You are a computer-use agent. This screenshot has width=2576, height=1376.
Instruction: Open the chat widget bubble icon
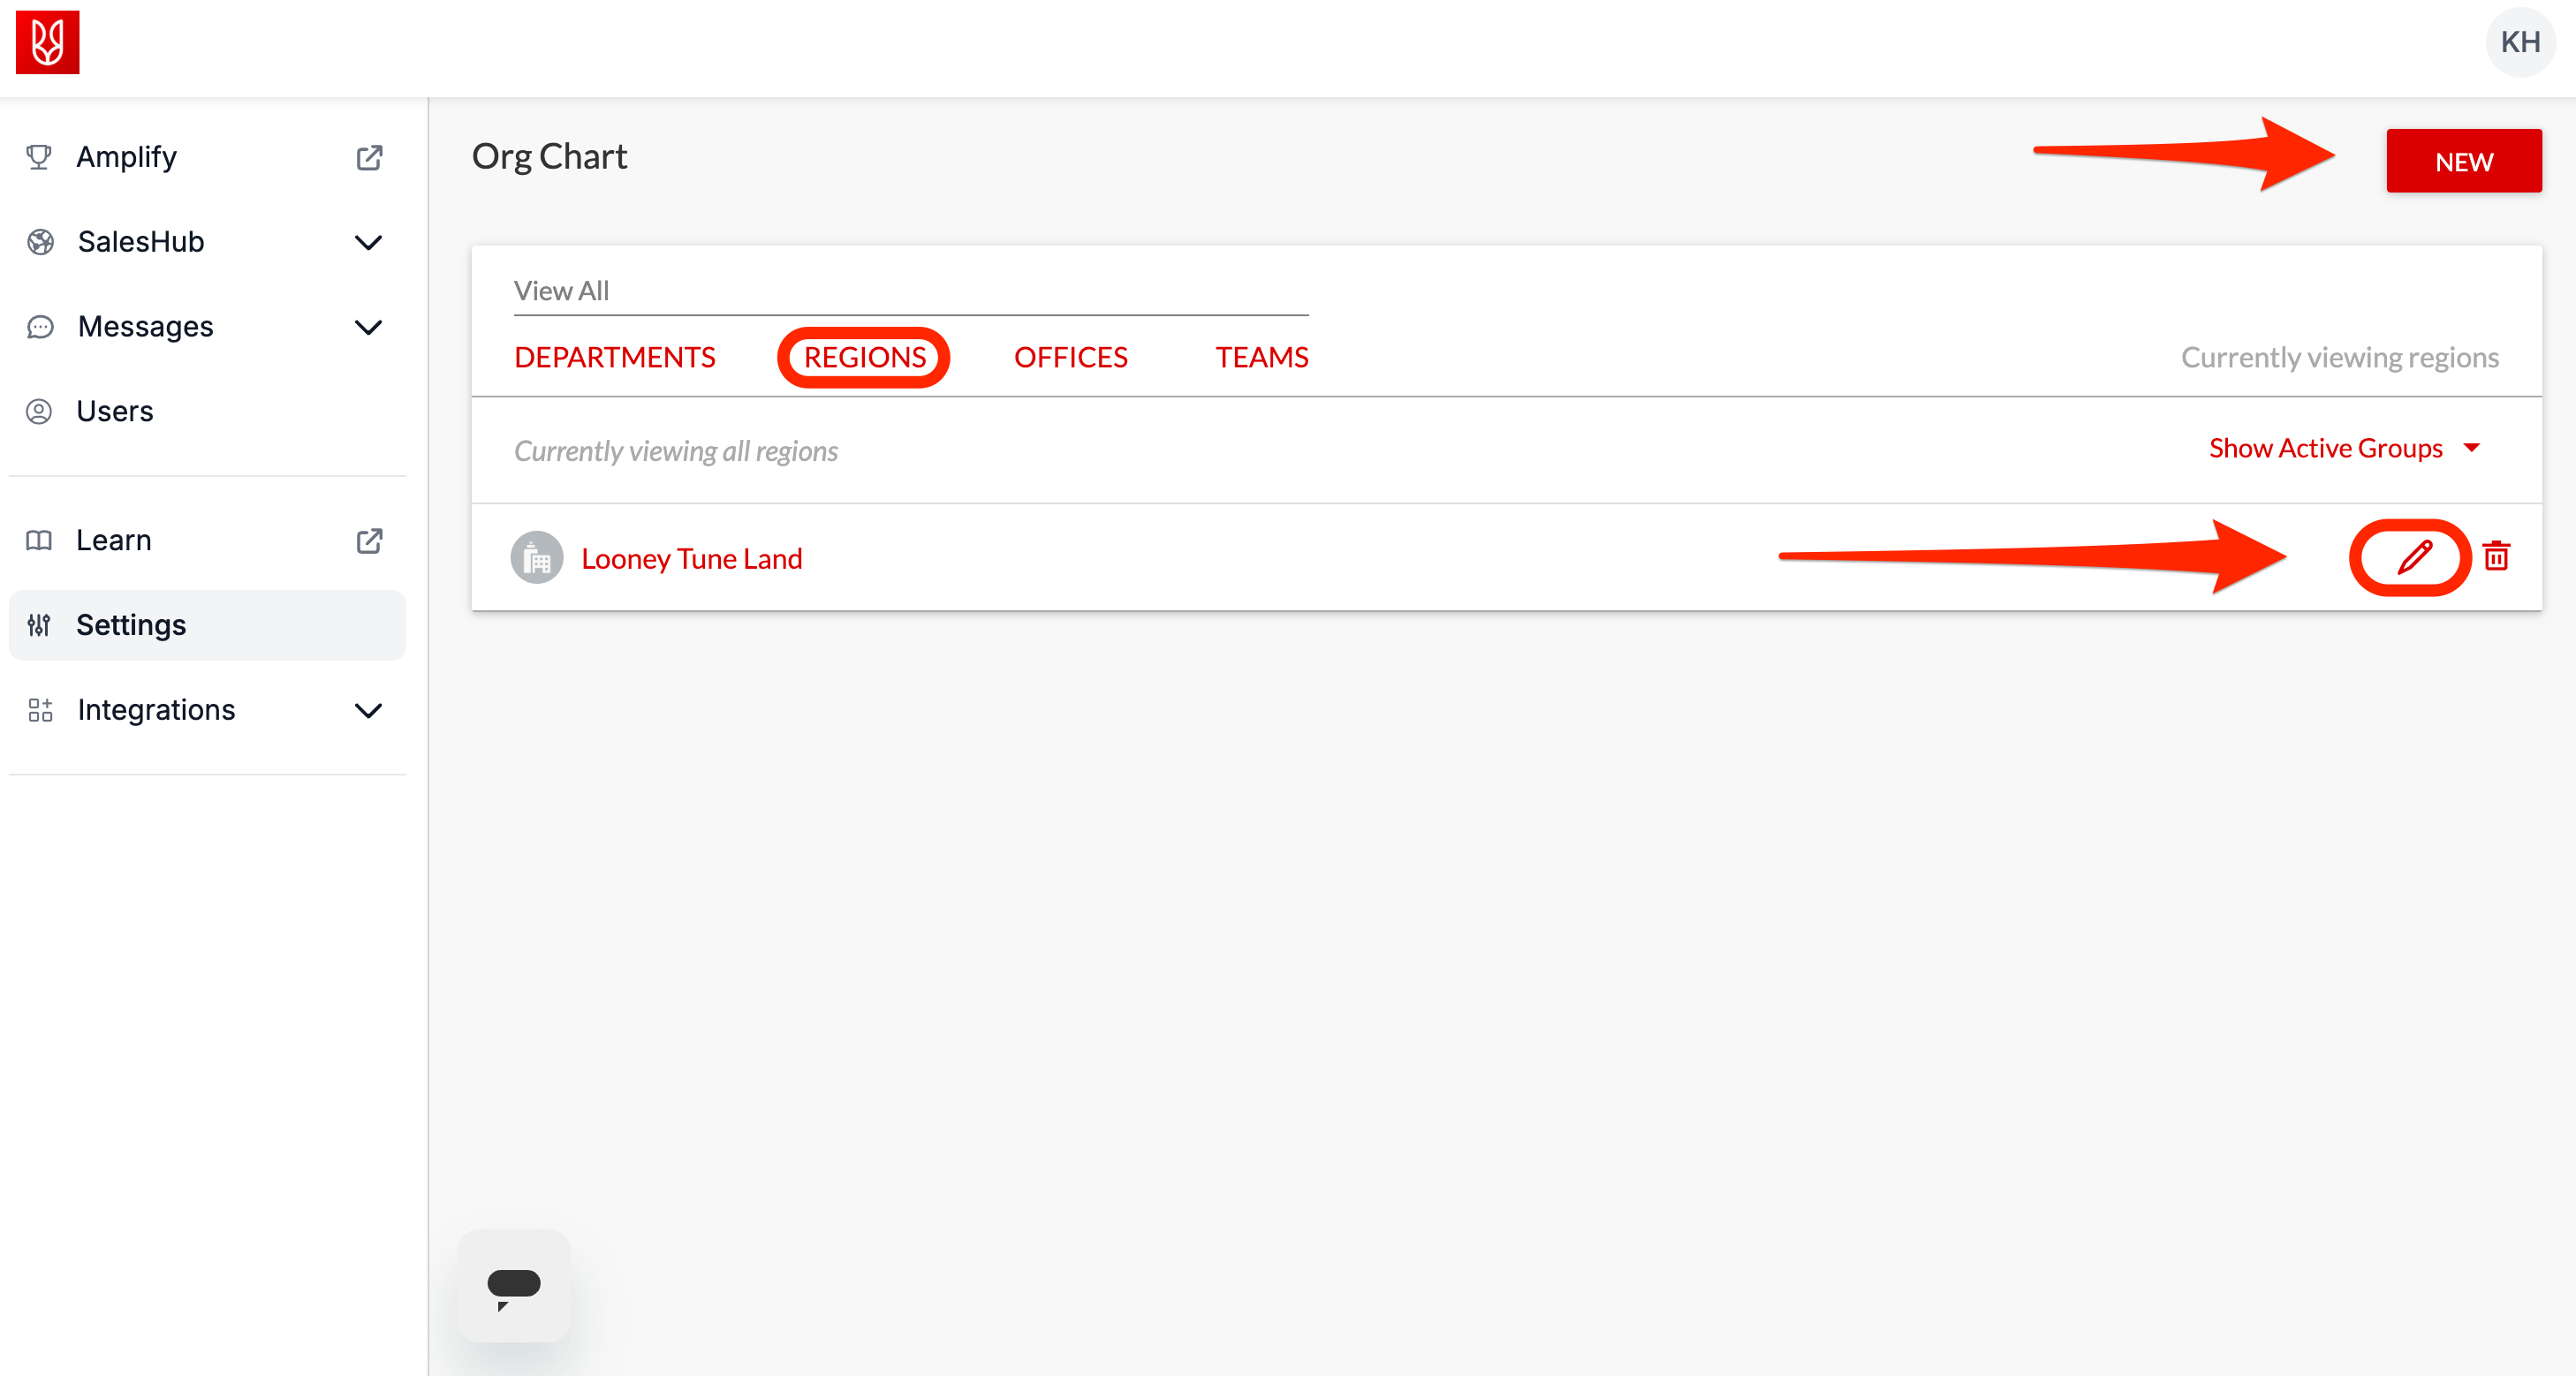point(513,1286)
